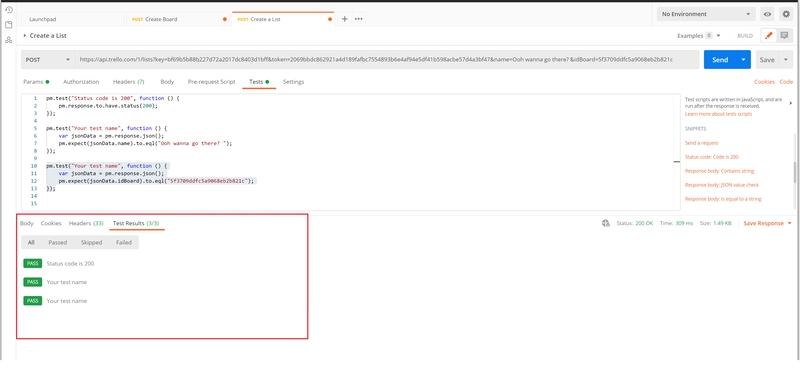Expand the Create a List request description

coord(24,36)
